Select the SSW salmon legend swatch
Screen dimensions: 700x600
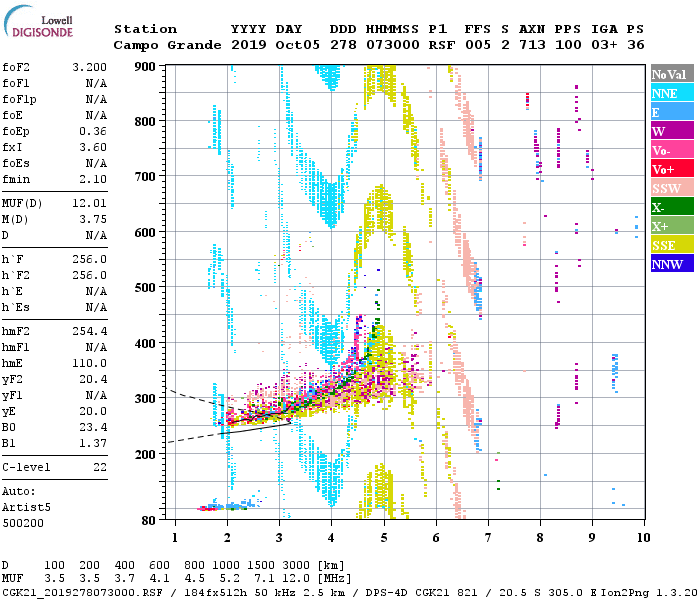[x=672, y=188]
